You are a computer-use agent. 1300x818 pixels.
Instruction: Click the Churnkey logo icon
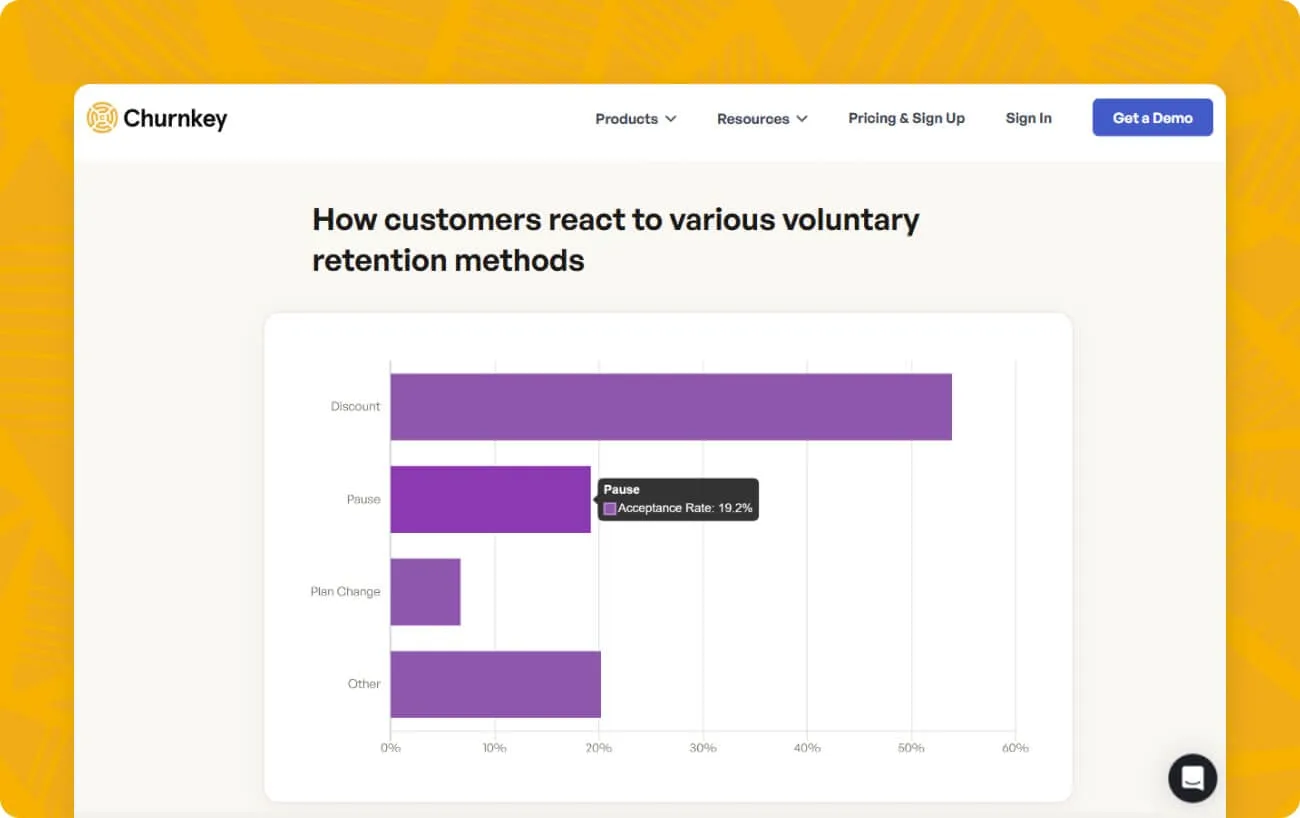(102, 118)
